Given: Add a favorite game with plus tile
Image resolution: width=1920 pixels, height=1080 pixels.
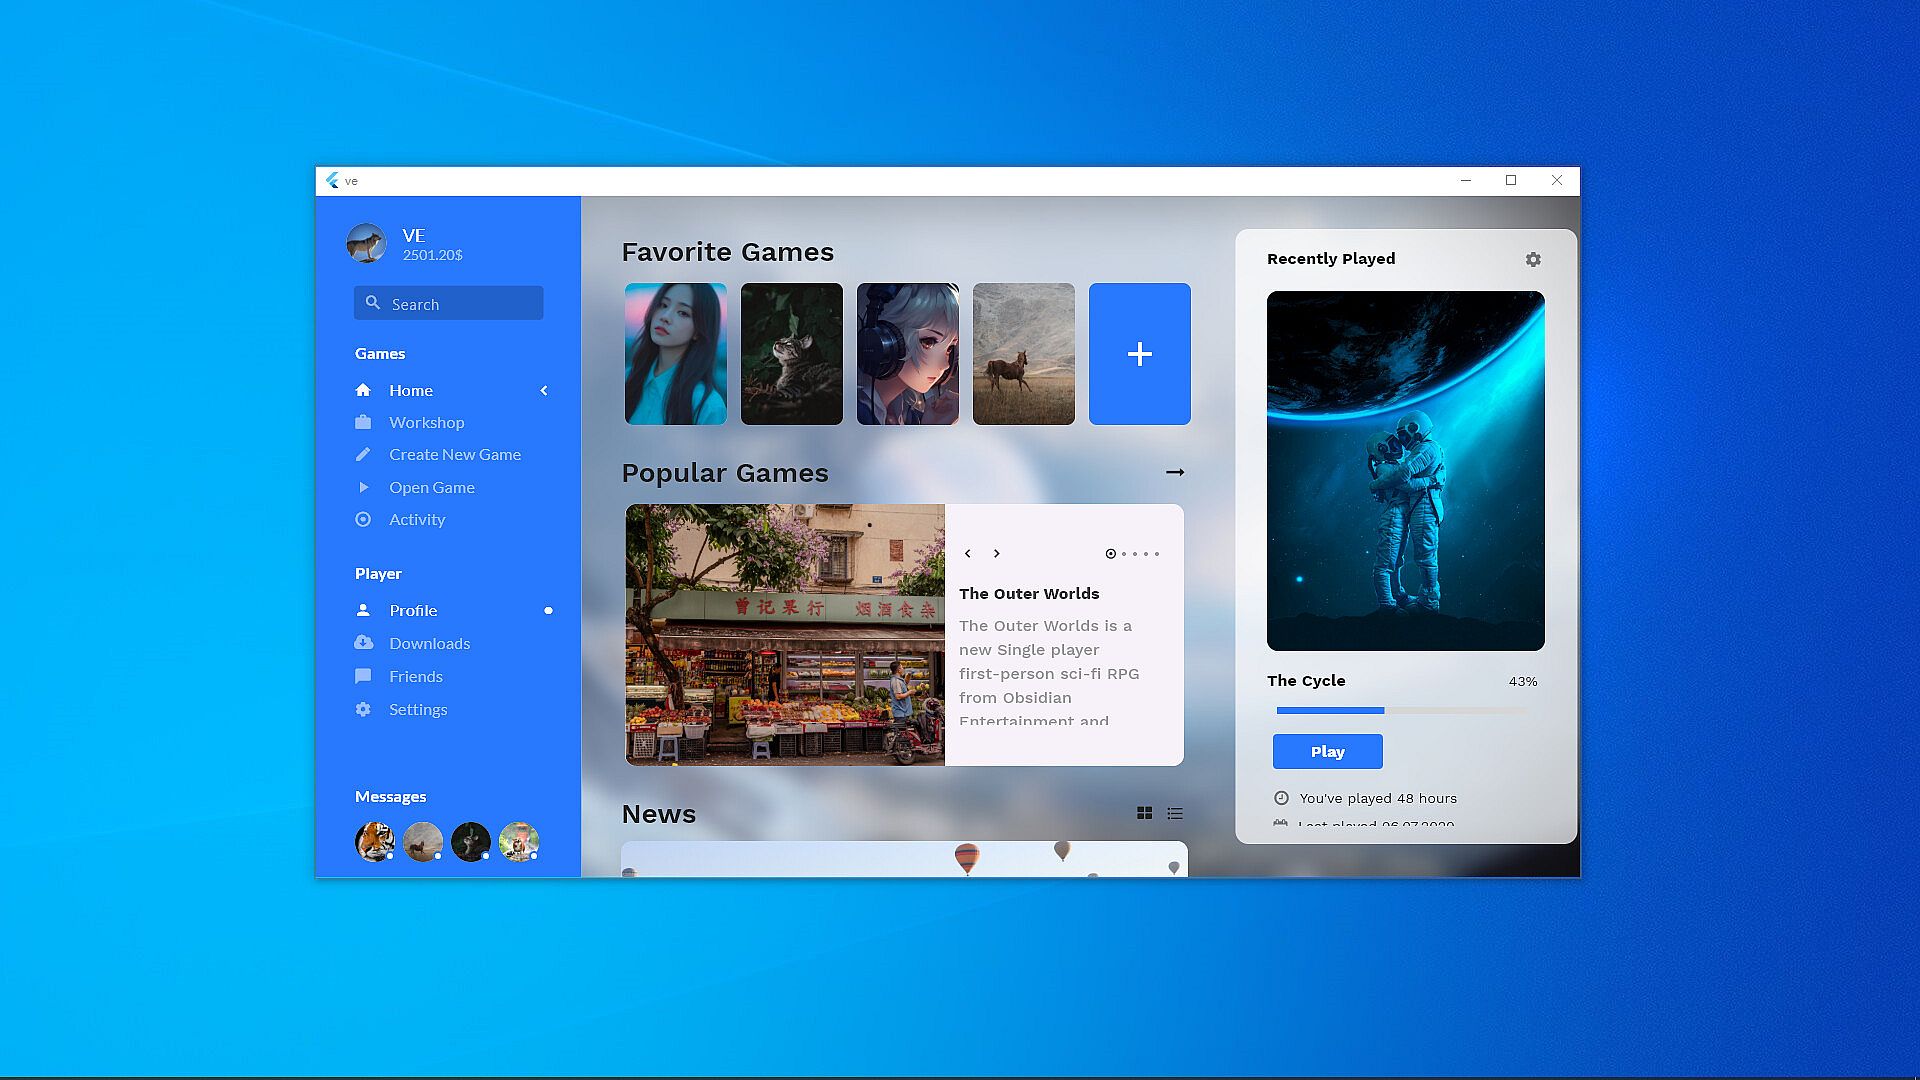Looking at the screenshot, I should pos(1139,354).
